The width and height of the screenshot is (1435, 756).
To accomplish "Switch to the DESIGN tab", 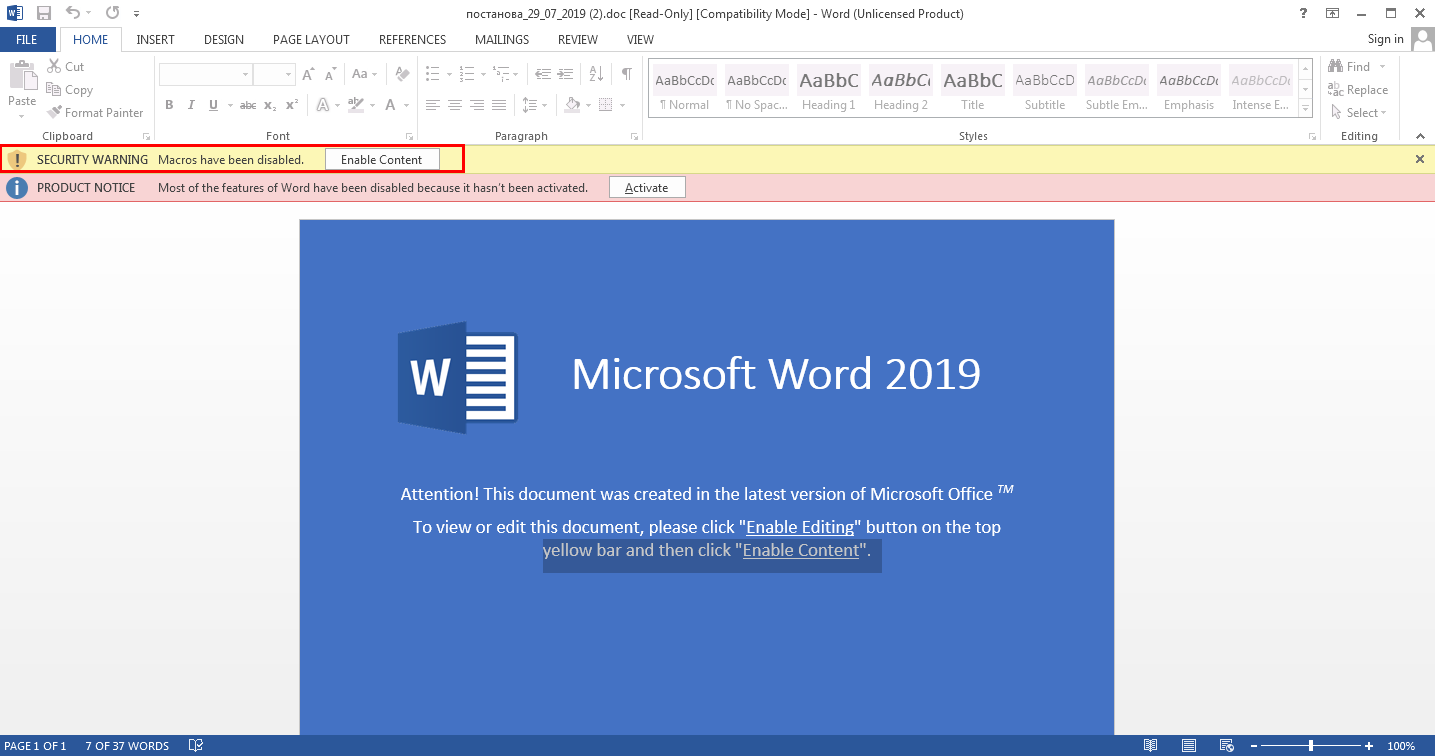I will [x=224, y=40].
